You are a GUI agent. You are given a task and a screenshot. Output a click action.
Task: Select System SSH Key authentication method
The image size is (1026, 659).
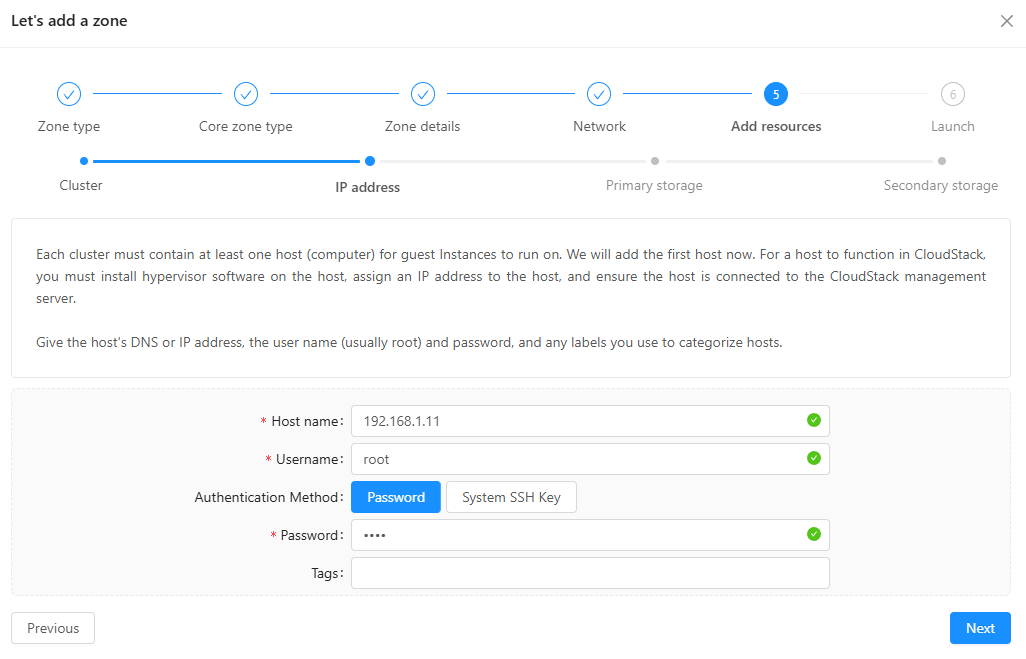tap(511, 497)
